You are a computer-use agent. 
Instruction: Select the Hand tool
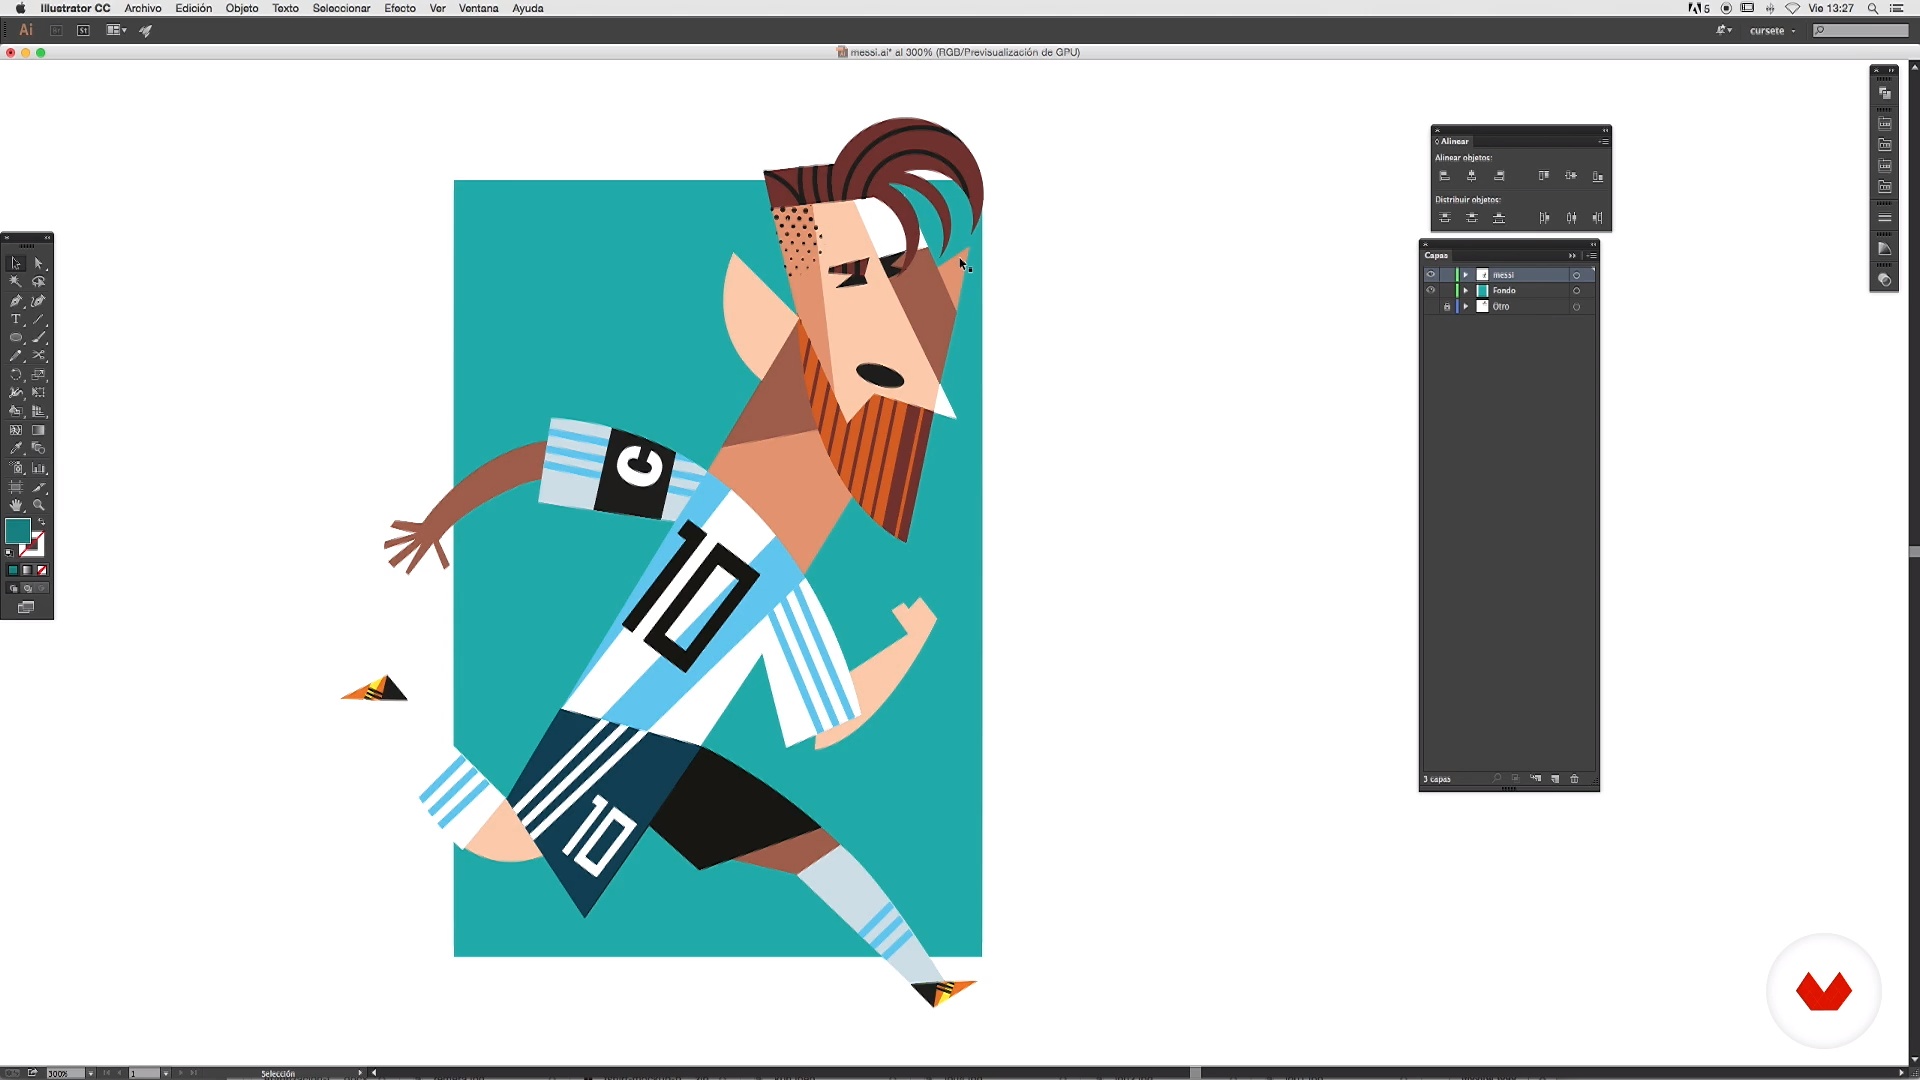tap(16, 505)
